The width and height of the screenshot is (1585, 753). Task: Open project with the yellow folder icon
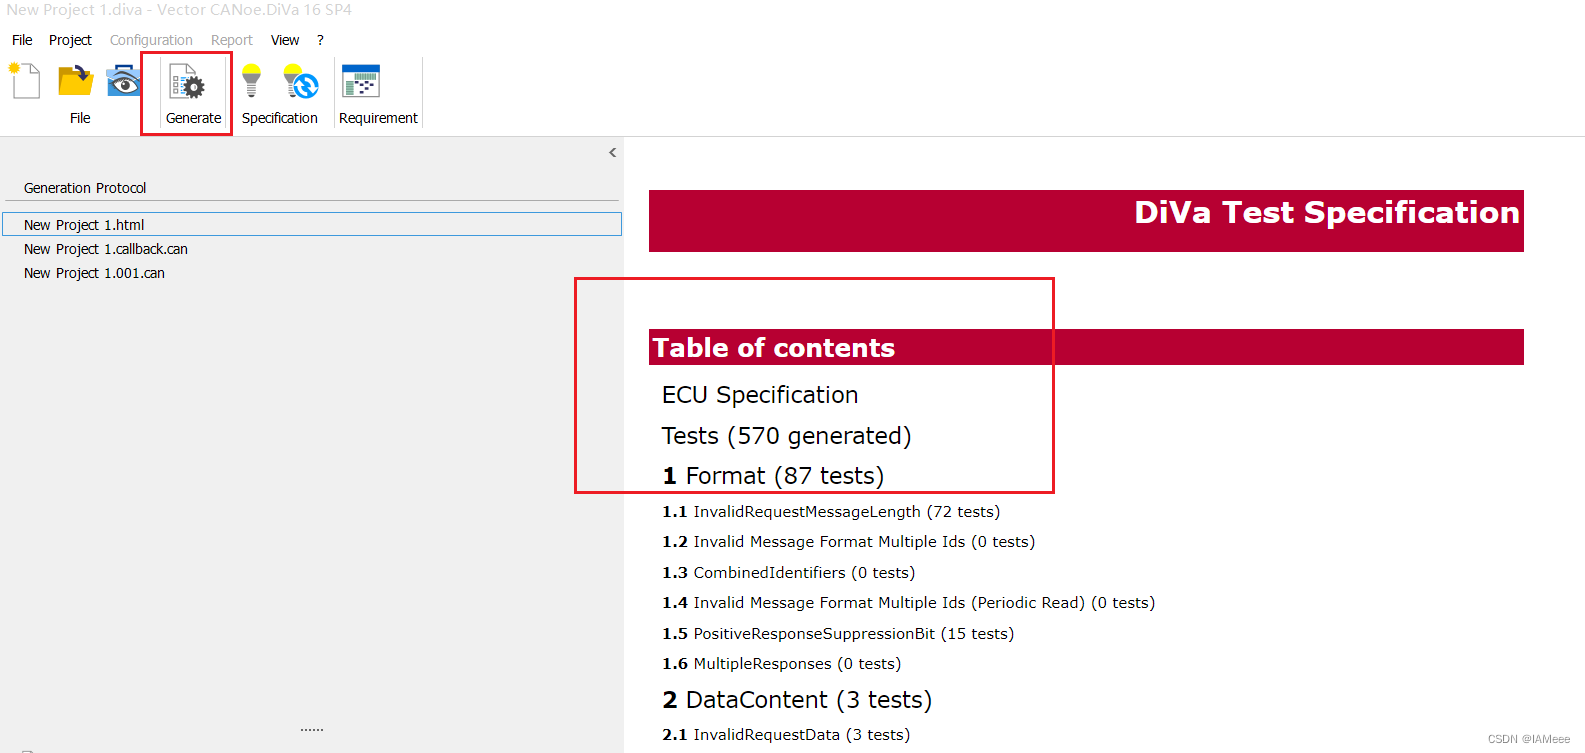pyautogui.click(x=75, y=81)
